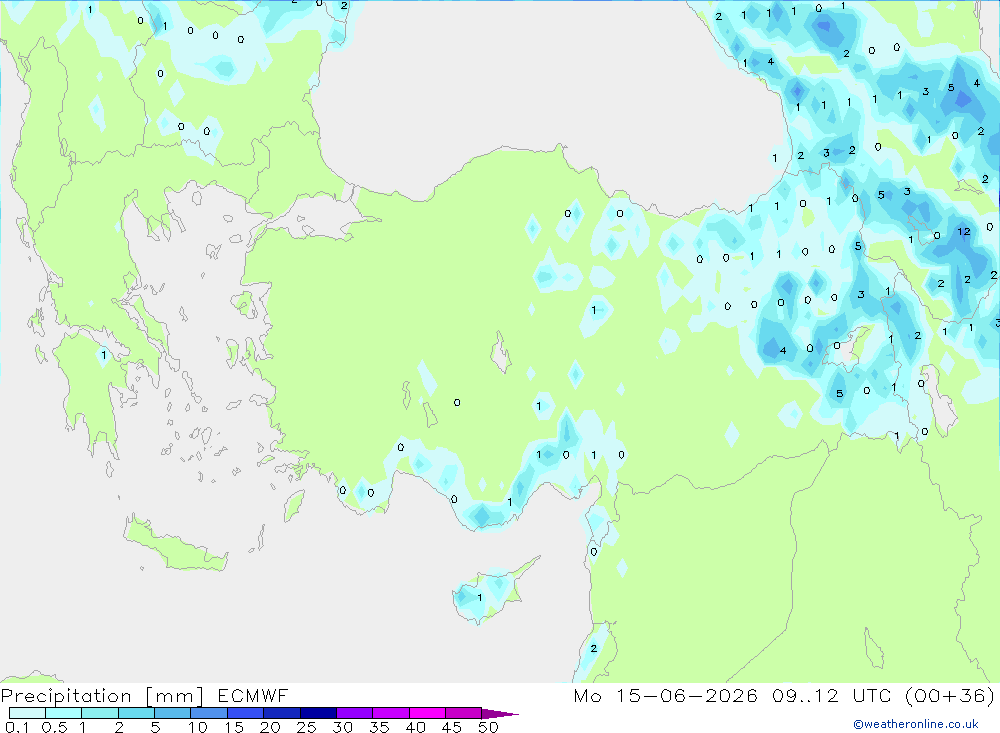1000x733 pixels.
Task: Pick the 30–35 mm purple legend swatch
Action: click(x=354, y=713)
